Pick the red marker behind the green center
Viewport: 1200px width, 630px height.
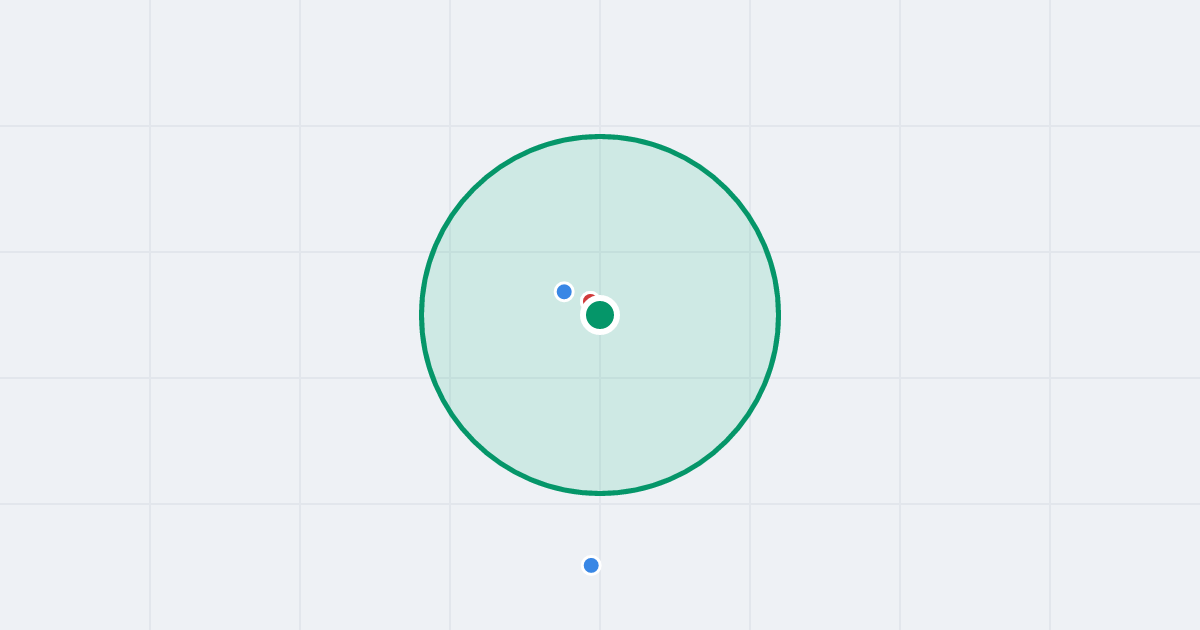click(589, 299)
